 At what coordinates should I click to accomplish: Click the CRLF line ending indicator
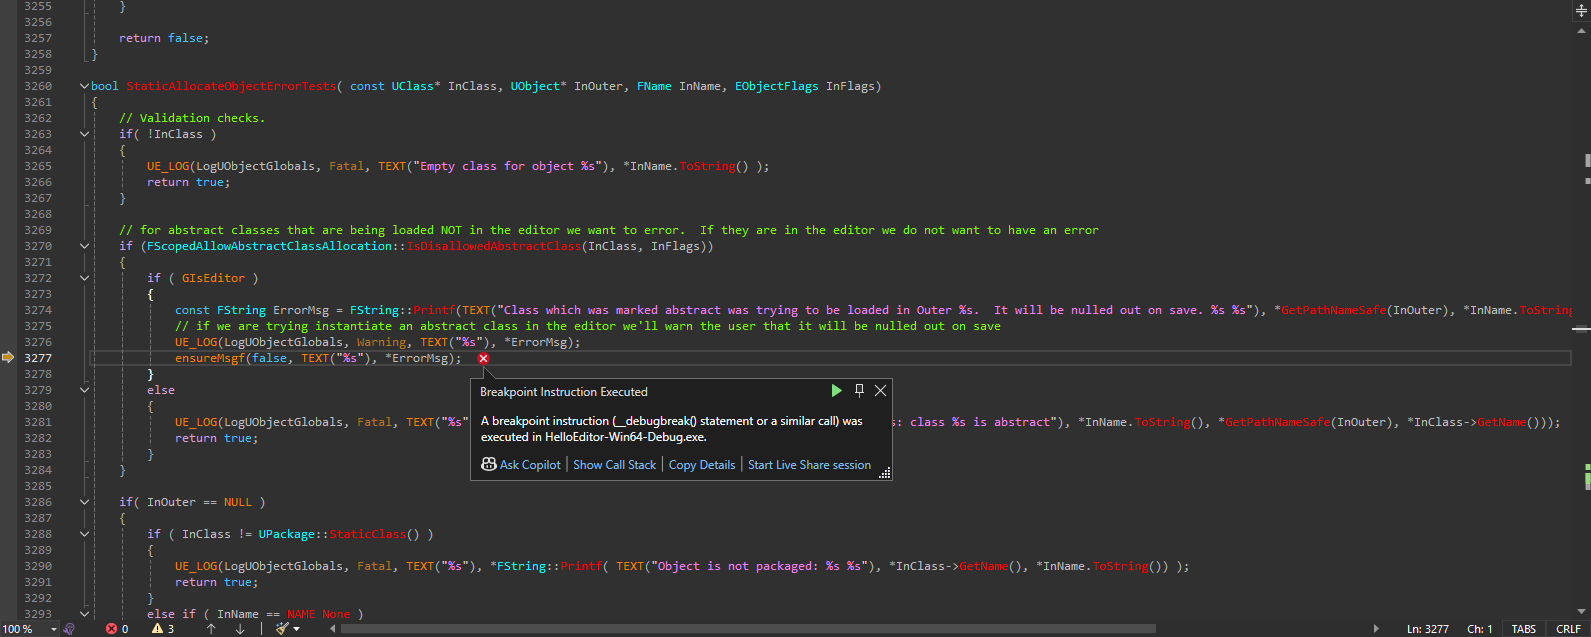coord(1568,629)
